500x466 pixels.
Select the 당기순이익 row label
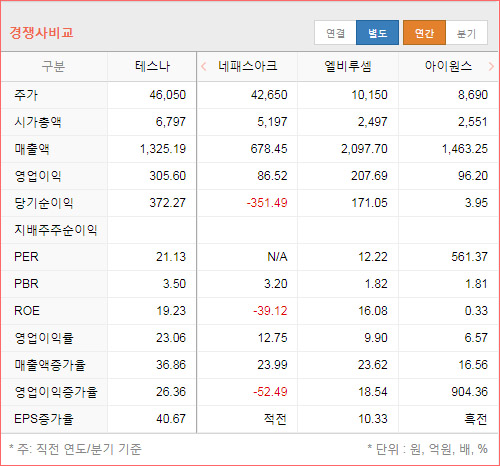coord(44,203)
